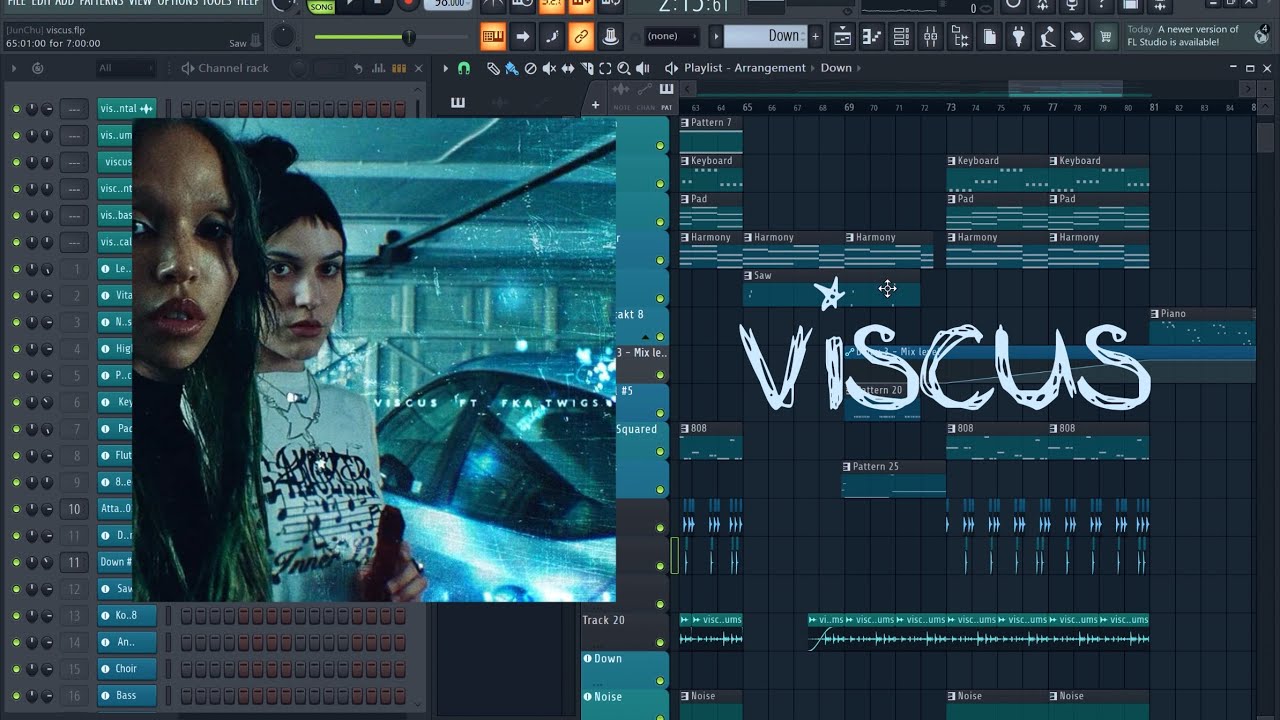Open the Piano roll view icon
This screenshot has width=1280, height=720.
coord(871,37)
